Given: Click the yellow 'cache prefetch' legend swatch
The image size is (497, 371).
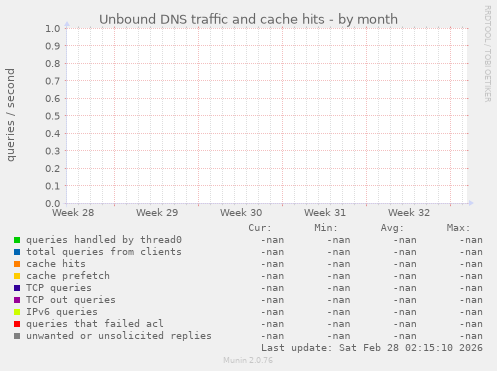Looking at the screenshot, I should coord(17,276).
